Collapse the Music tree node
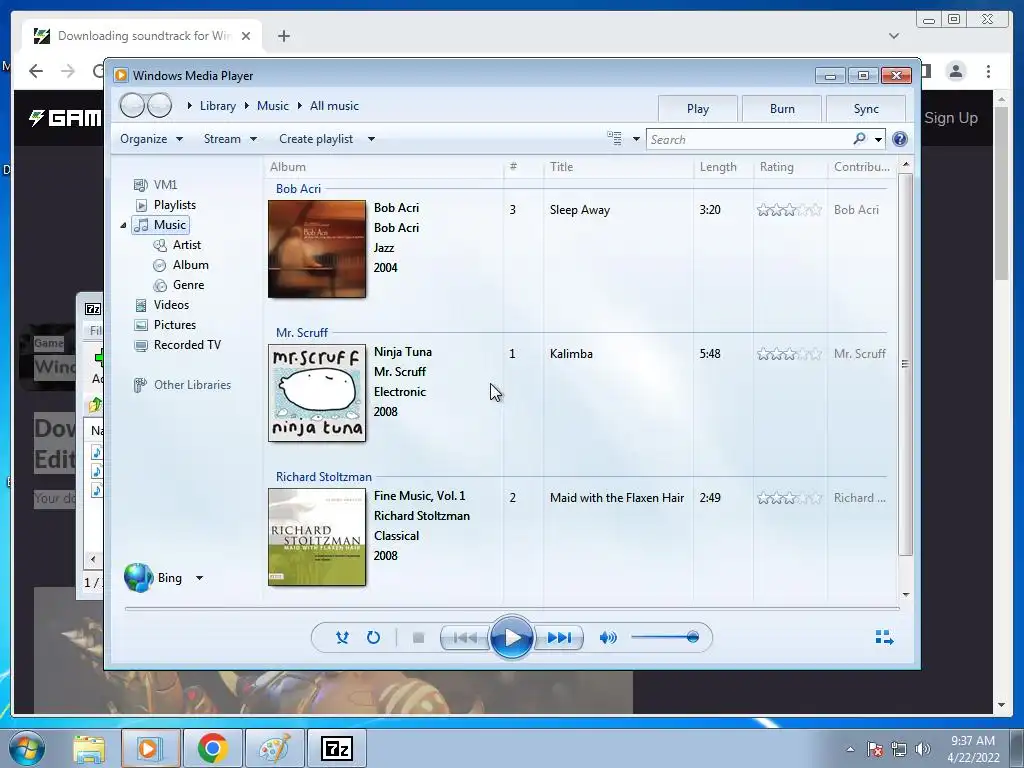The image size is (1024, 768). pyautogui.click(x=123, y=225)
